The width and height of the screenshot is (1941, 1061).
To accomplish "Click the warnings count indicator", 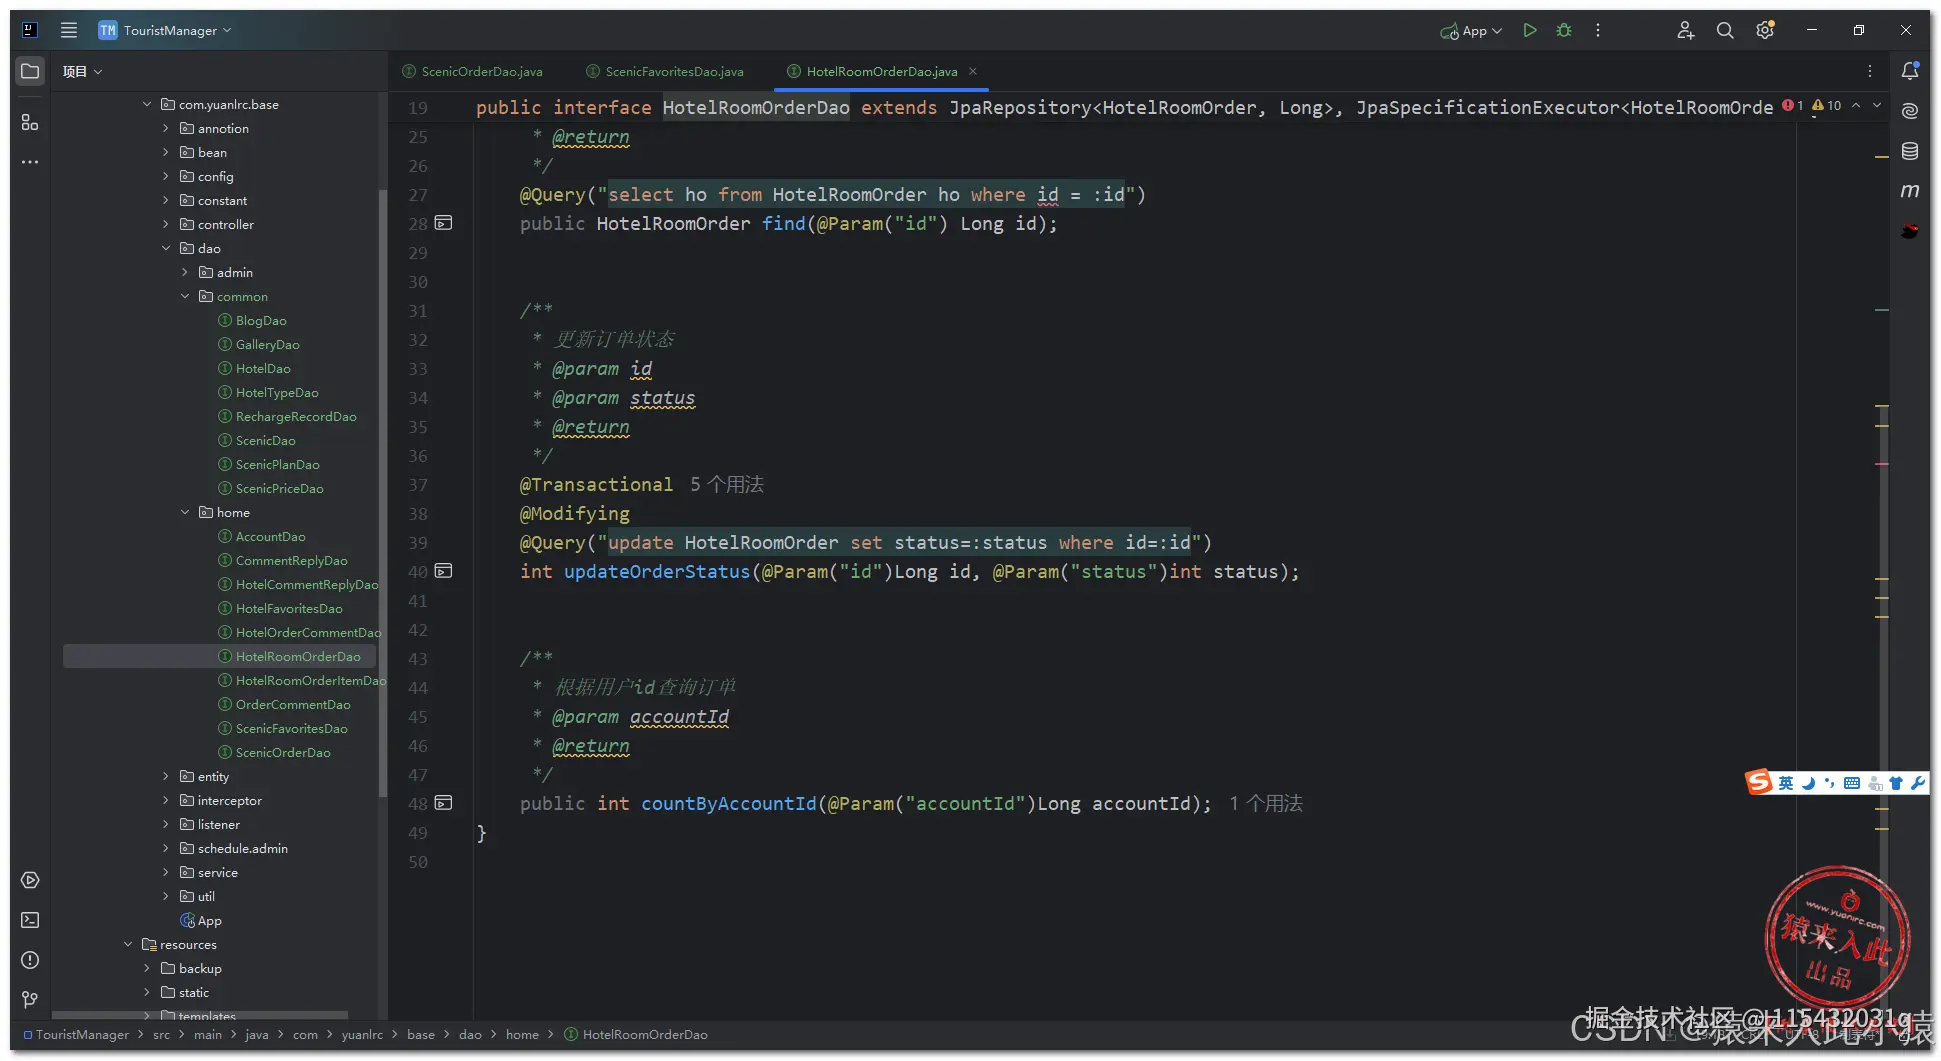I will click(x=1826, y=105).
